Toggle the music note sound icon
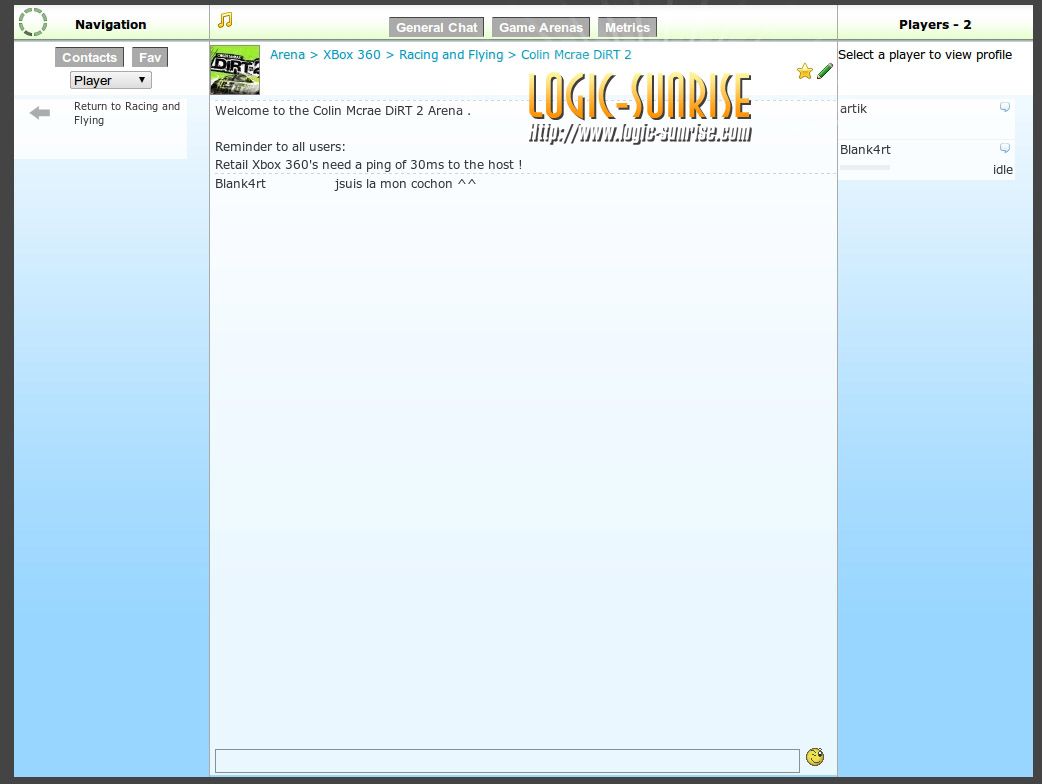This screenshot has width=1042, height=784. click(225, 20)
